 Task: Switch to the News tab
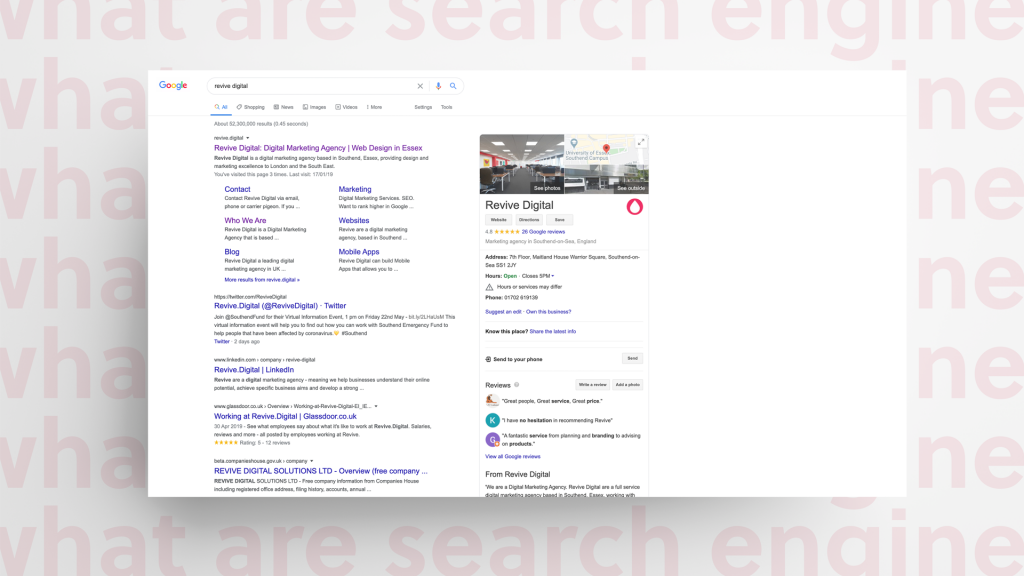283,107
